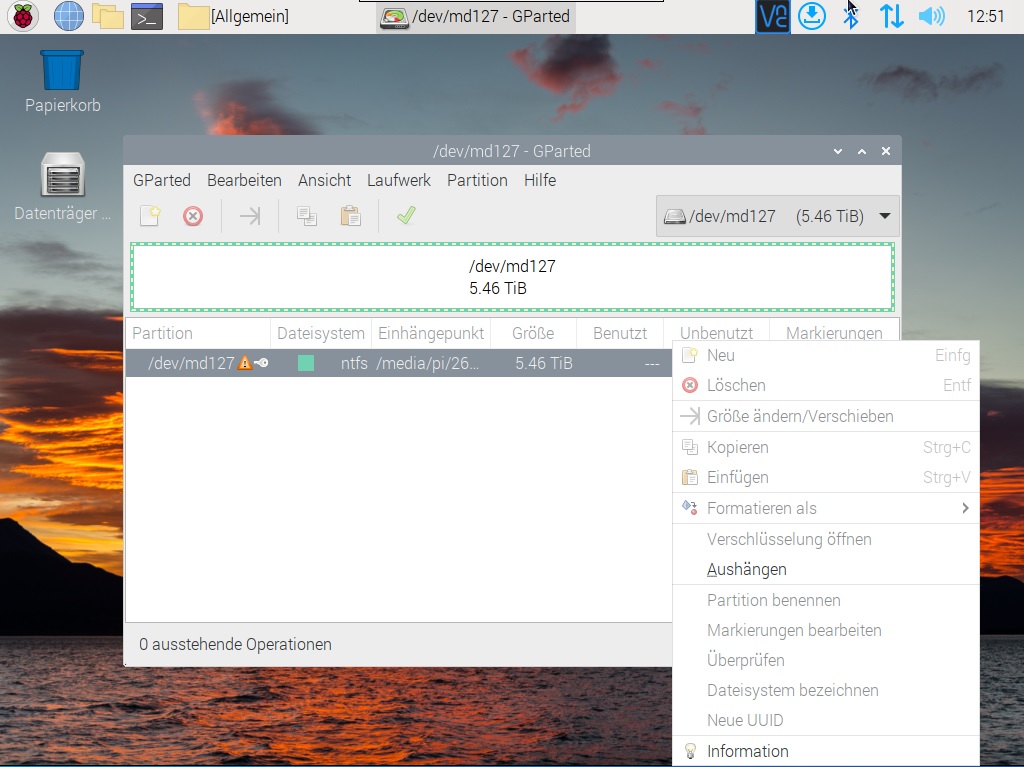The image size is (1024, 767).
Task: Open the Ansicht menu
Action: (325, 180)
